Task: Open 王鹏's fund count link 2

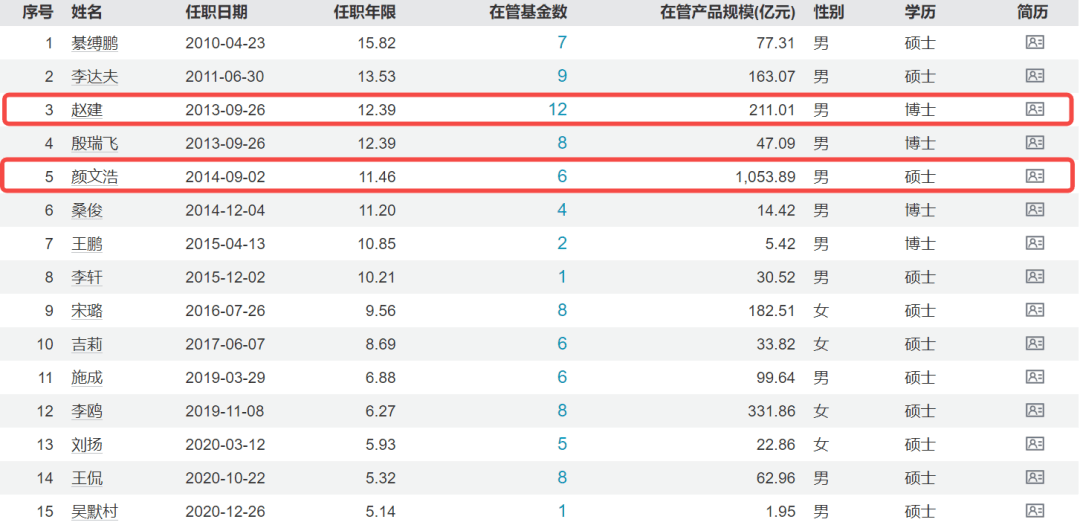Action: [562, 243]
